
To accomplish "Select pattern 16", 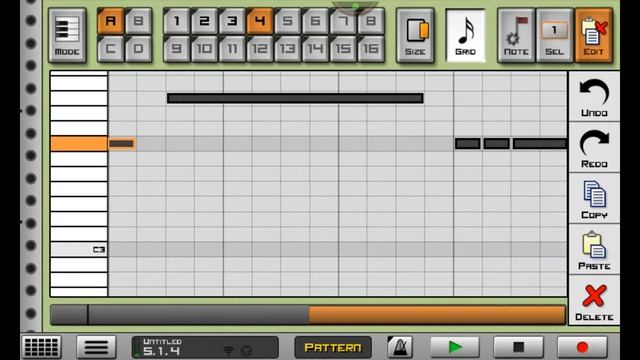I will coord(371,49).
